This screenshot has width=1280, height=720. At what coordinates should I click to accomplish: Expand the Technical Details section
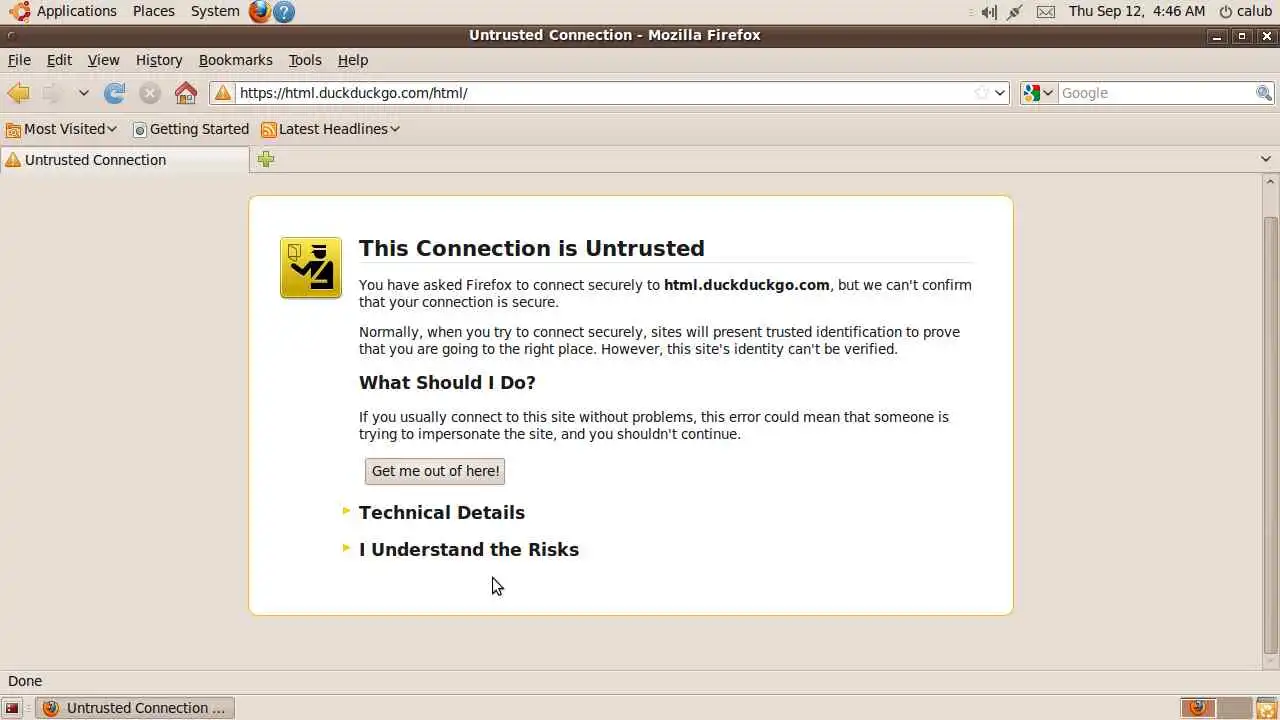click(x=441, y=512)
